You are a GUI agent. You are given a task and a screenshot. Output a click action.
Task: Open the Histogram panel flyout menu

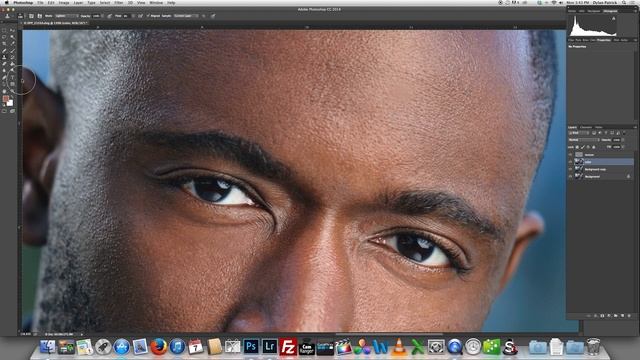click(636, 11)
